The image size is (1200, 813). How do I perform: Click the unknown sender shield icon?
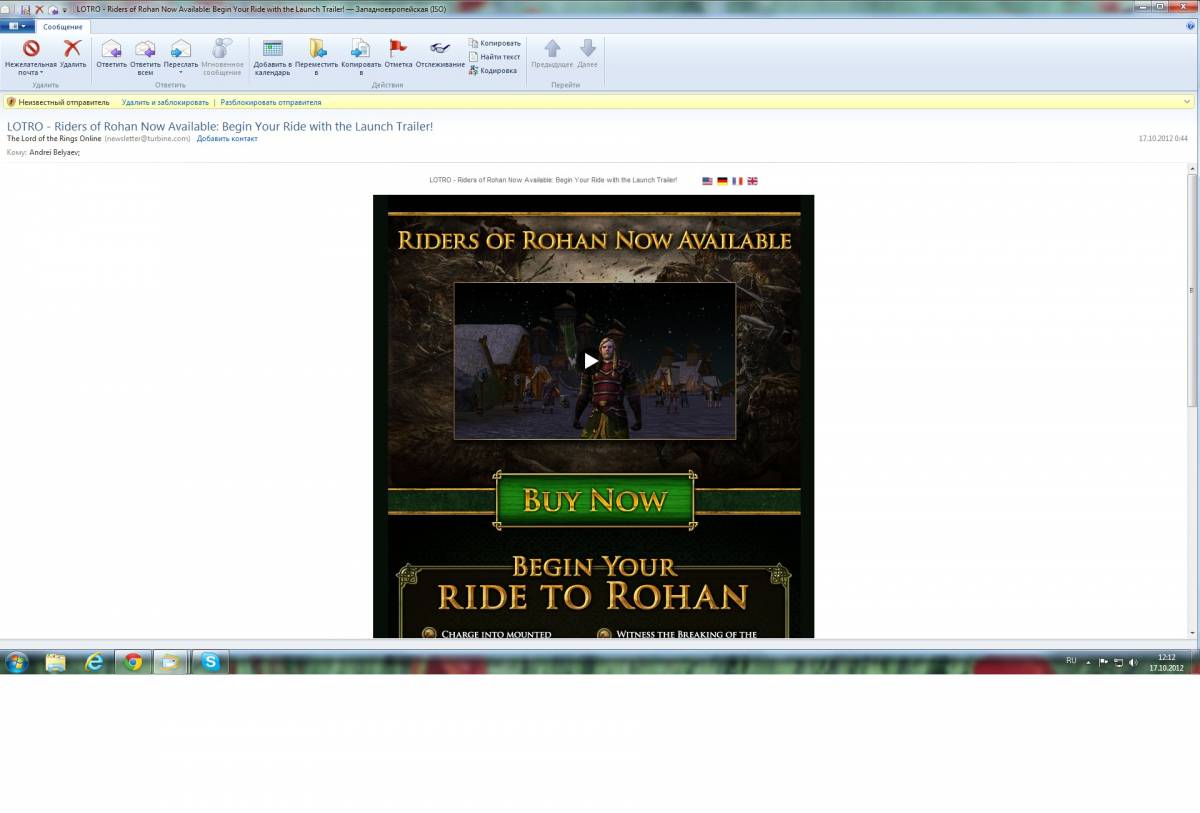tap(11, 102)
